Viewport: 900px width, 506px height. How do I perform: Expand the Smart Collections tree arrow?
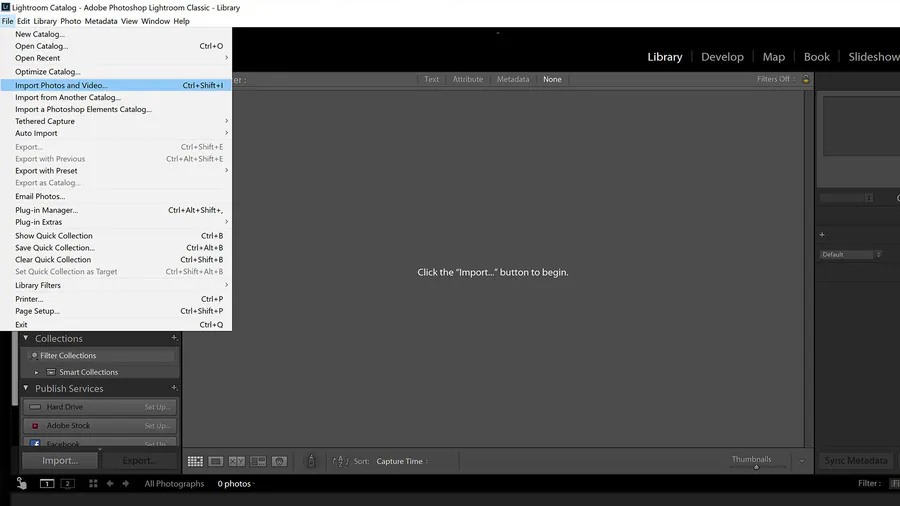point(36,372)
